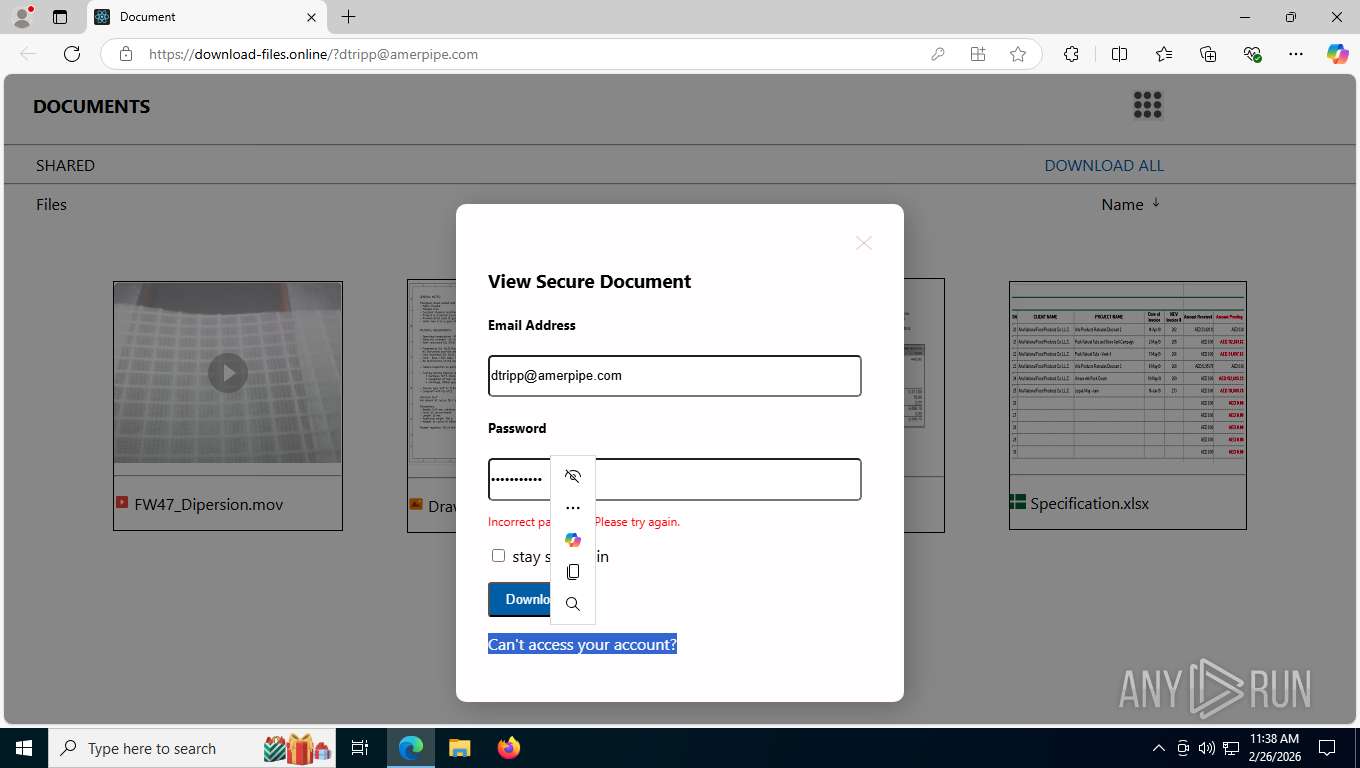
Task: Open a new tab with plus icon
Action: pyautogui.click(x=348, y=17)
